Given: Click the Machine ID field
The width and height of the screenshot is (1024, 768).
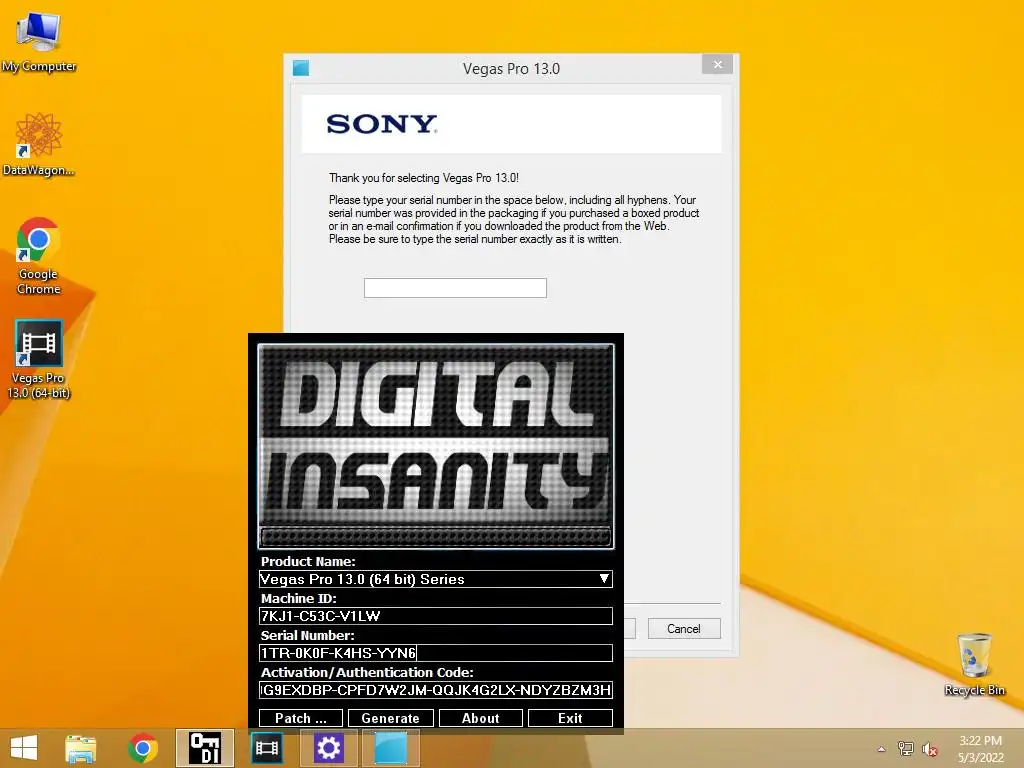Looking at the screenshot, I should coord(436,616).
